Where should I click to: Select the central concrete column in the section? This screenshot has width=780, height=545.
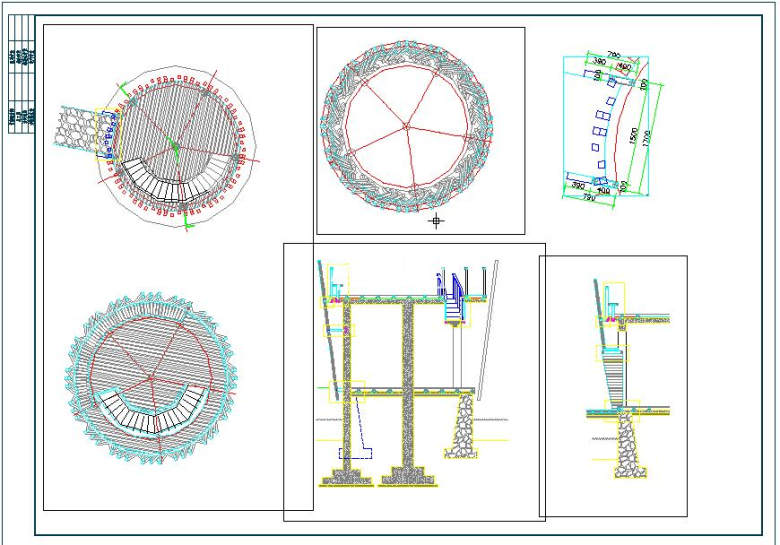coord(407,384)
